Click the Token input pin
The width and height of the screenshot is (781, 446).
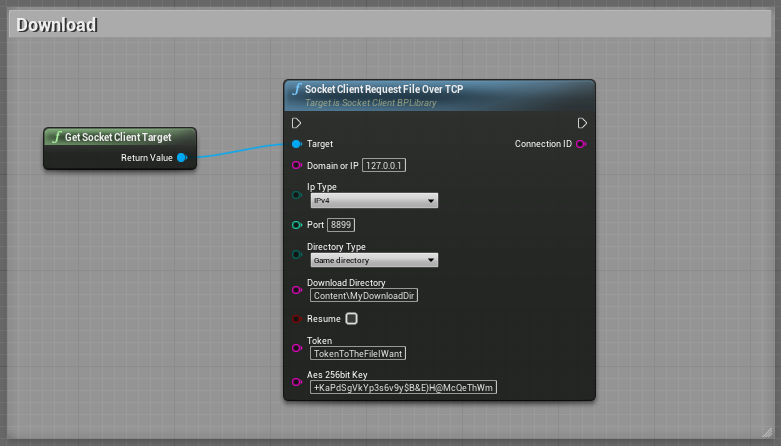pyautogui.click(x=297, y=347)
